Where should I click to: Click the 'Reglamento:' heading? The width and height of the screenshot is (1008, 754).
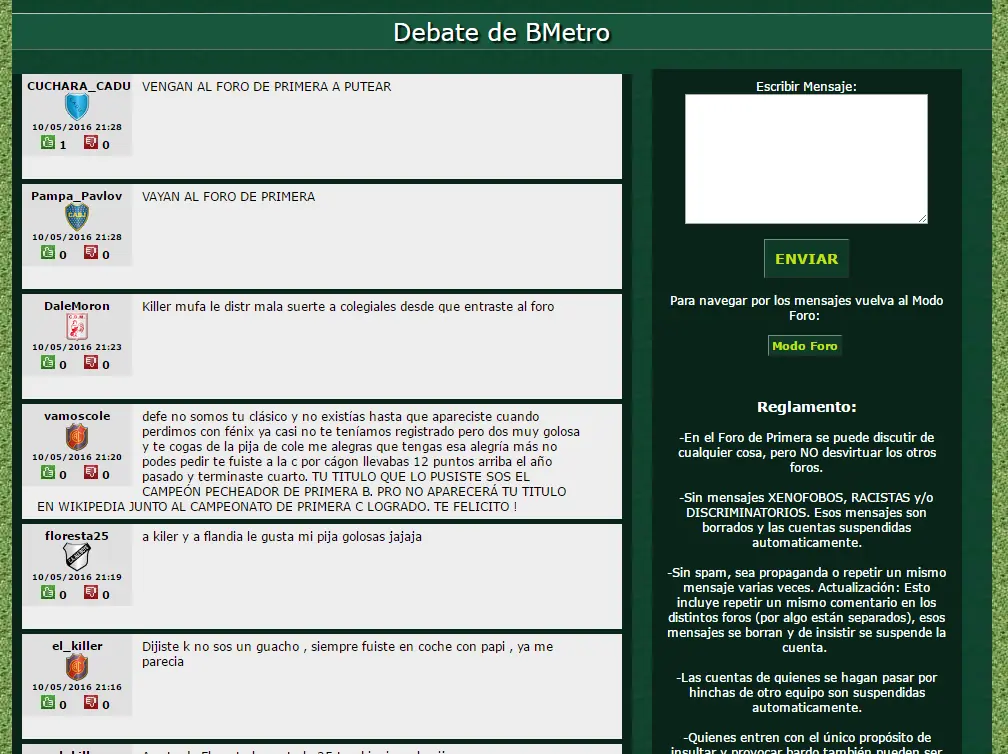806,407
